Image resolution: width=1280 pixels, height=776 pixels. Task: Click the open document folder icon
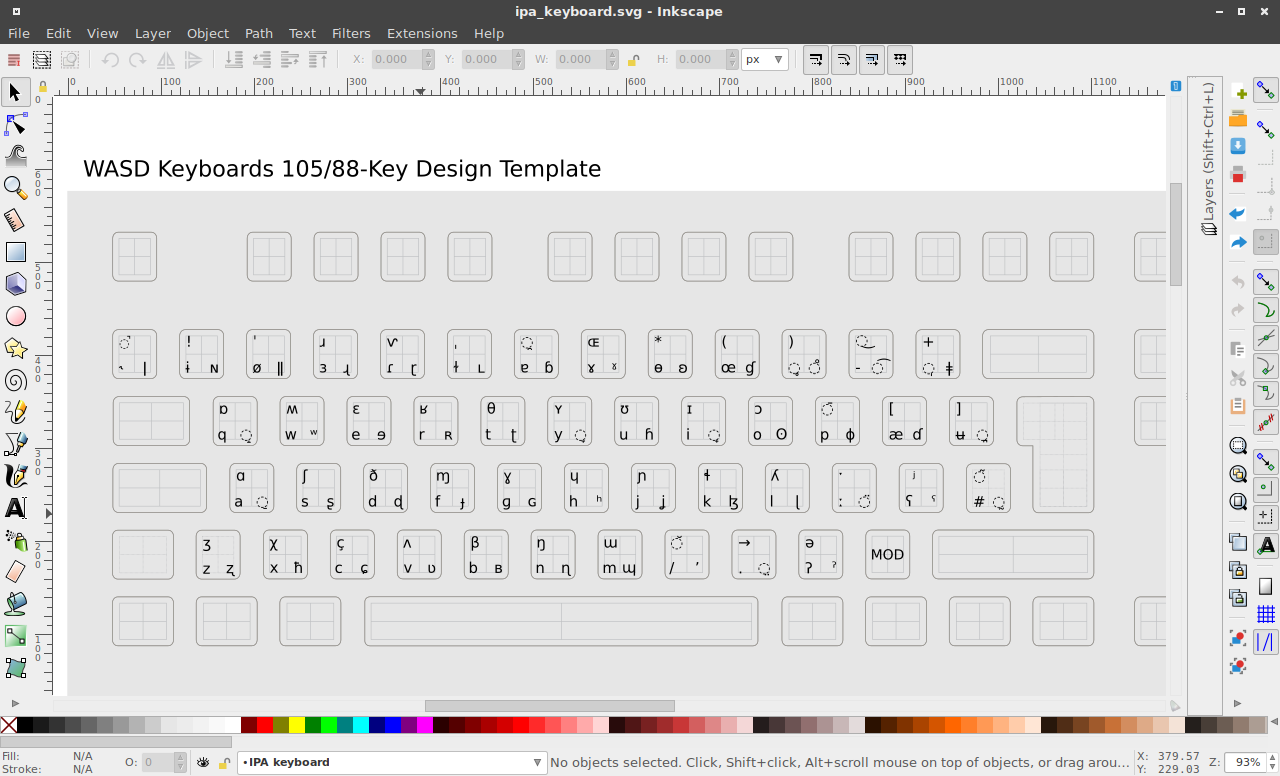pos(1238,119)
